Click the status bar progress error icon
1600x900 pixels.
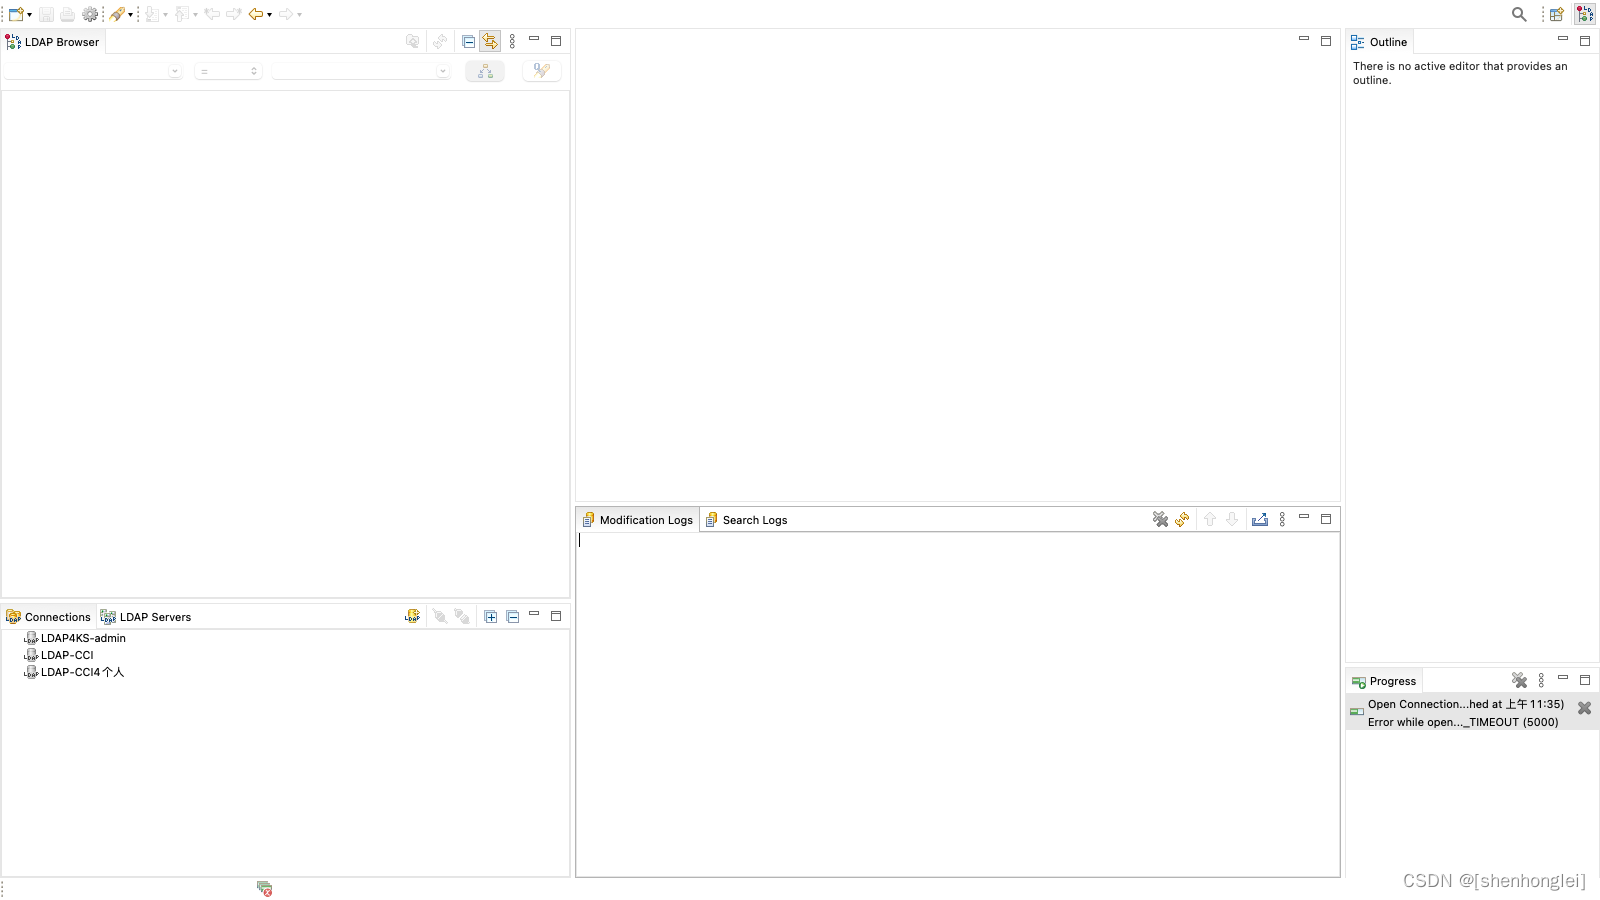[264, 888]
